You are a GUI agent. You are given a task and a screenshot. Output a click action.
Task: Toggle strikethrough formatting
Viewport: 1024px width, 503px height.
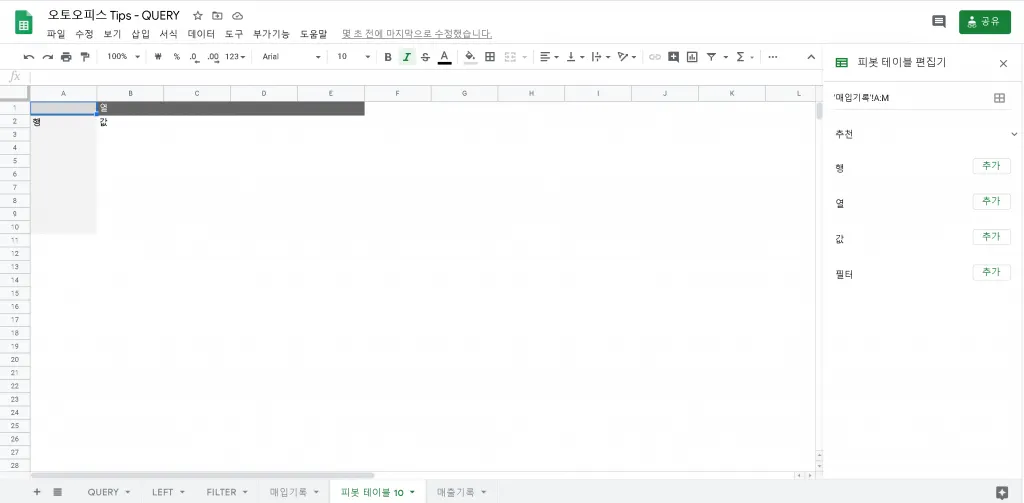pos(425,57)
